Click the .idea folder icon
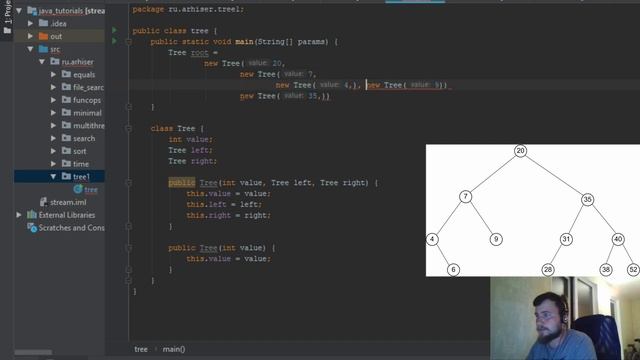The width and height of the screenshot is (640, 360). tap(43, 23)
